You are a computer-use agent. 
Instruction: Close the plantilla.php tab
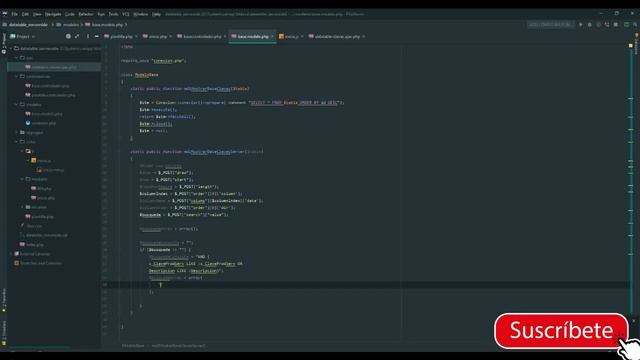[x=136, y=36]
